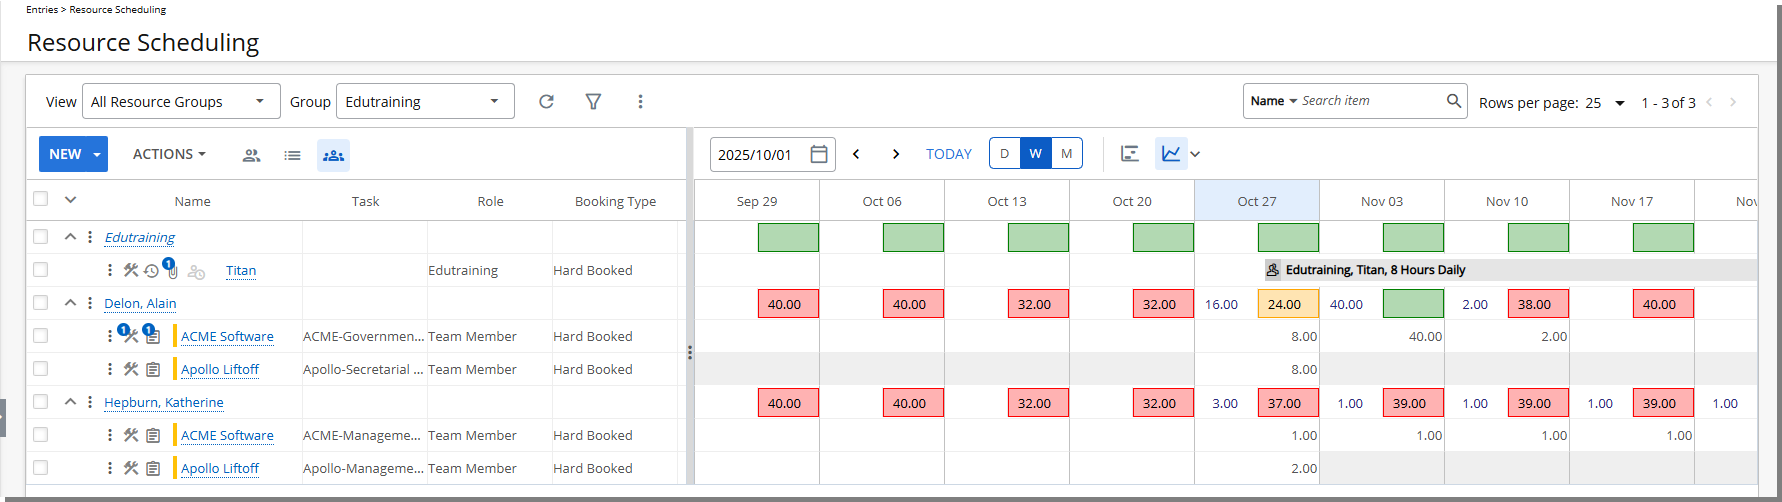
Task: Switch to the list view icon
Action: pos(292,155)
